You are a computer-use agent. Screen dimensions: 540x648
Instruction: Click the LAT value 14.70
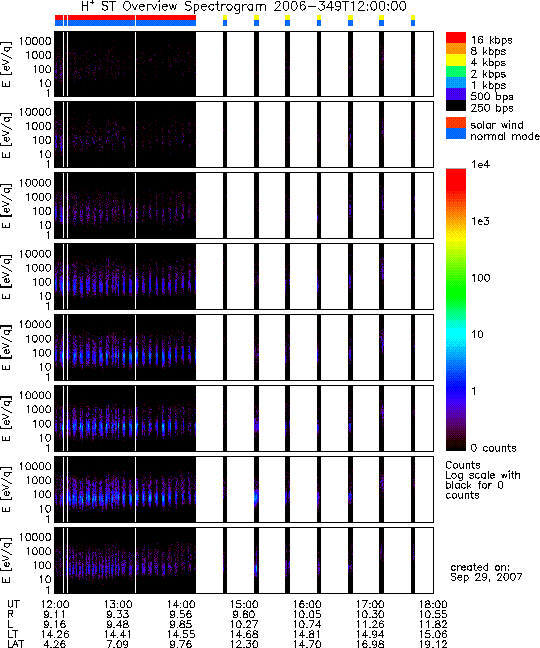307,643
